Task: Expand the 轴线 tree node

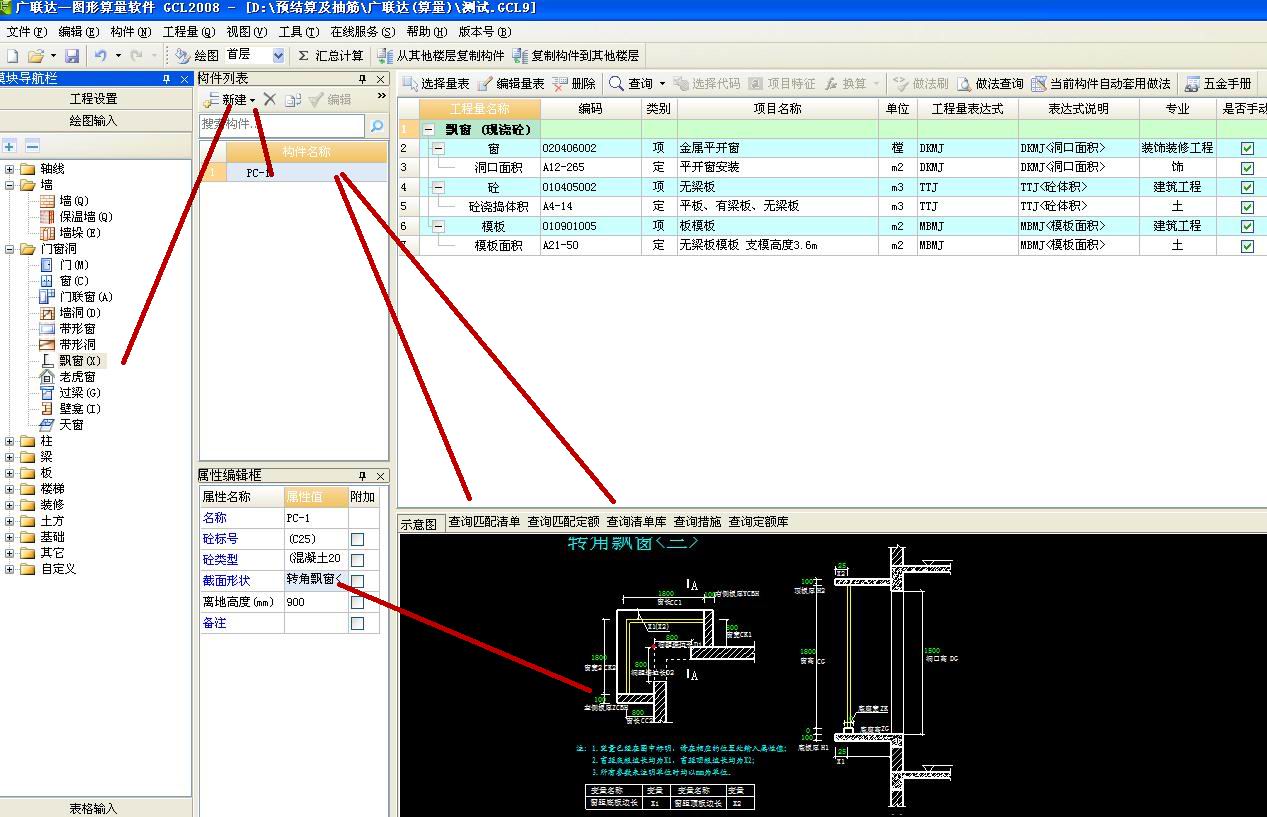Action: pos(10,169)
